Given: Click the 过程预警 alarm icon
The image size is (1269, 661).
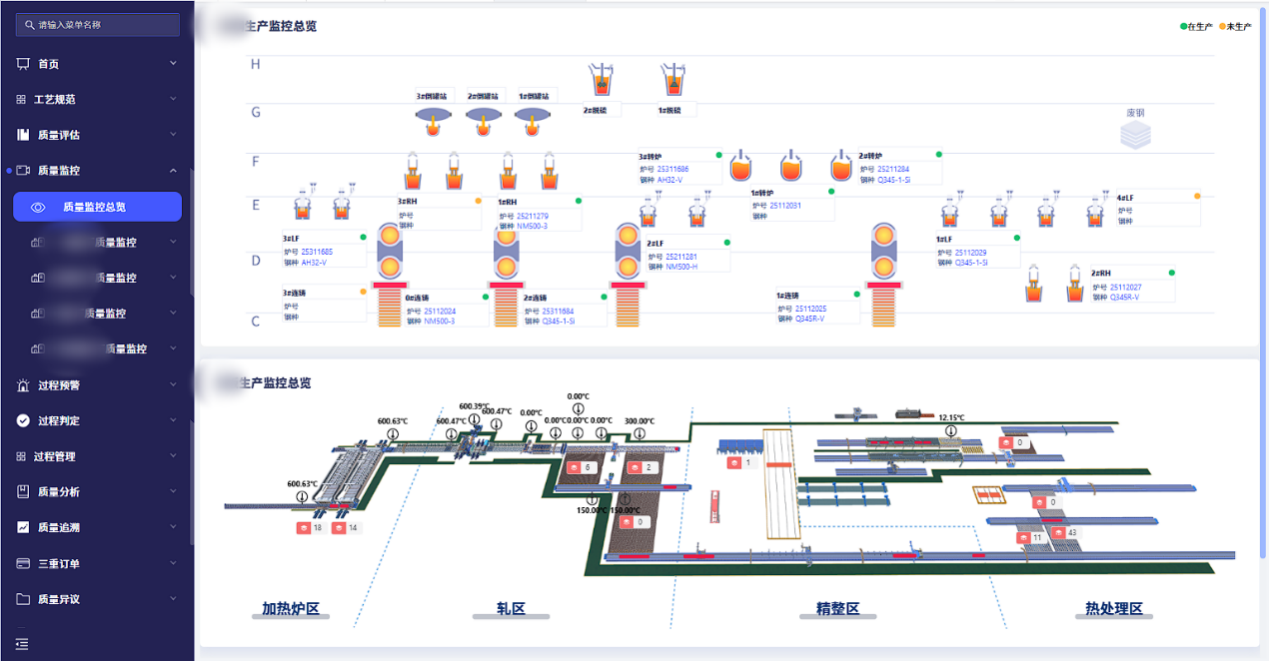Looking at the screenshot, I should coord(23,385).
